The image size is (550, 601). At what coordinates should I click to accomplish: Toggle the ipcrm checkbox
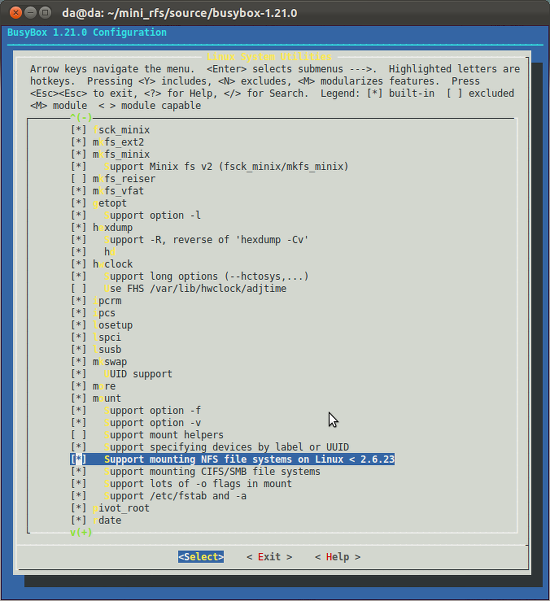(79, 301)
